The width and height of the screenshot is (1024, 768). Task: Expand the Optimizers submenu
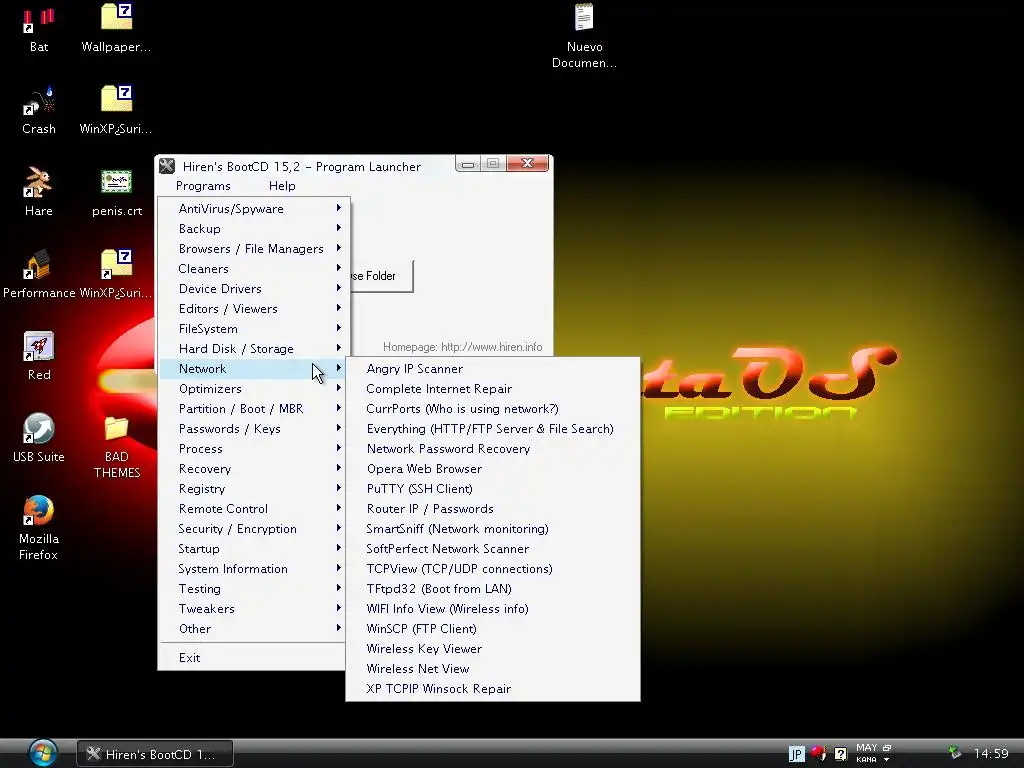coord(254,389)
